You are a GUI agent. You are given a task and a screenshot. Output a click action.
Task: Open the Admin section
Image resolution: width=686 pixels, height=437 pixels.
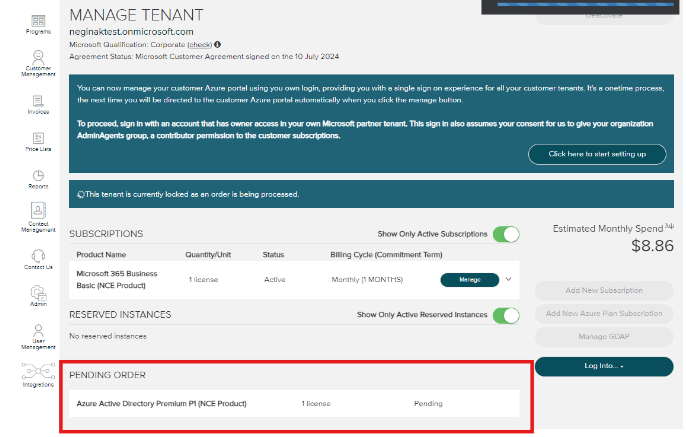[38, 296]
